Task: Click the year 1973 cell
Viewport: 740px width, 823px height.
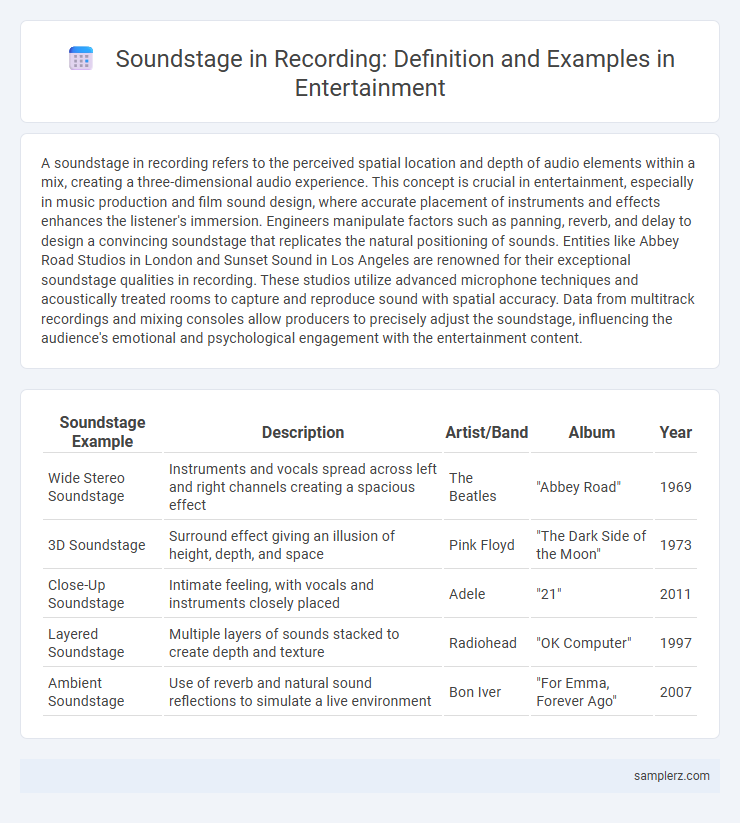Action: coord(675,545)
